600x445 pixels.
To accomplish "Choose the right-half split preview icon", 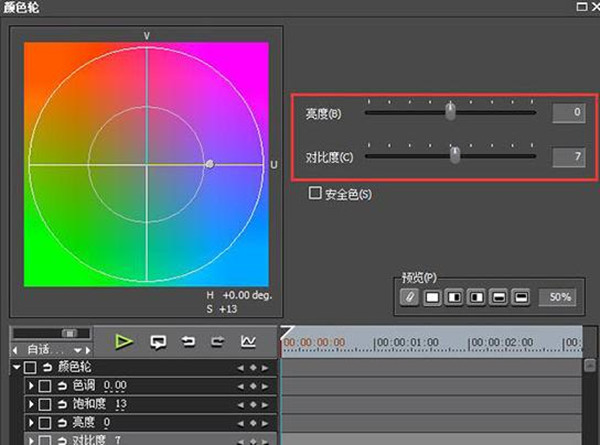I will [476, 297].
